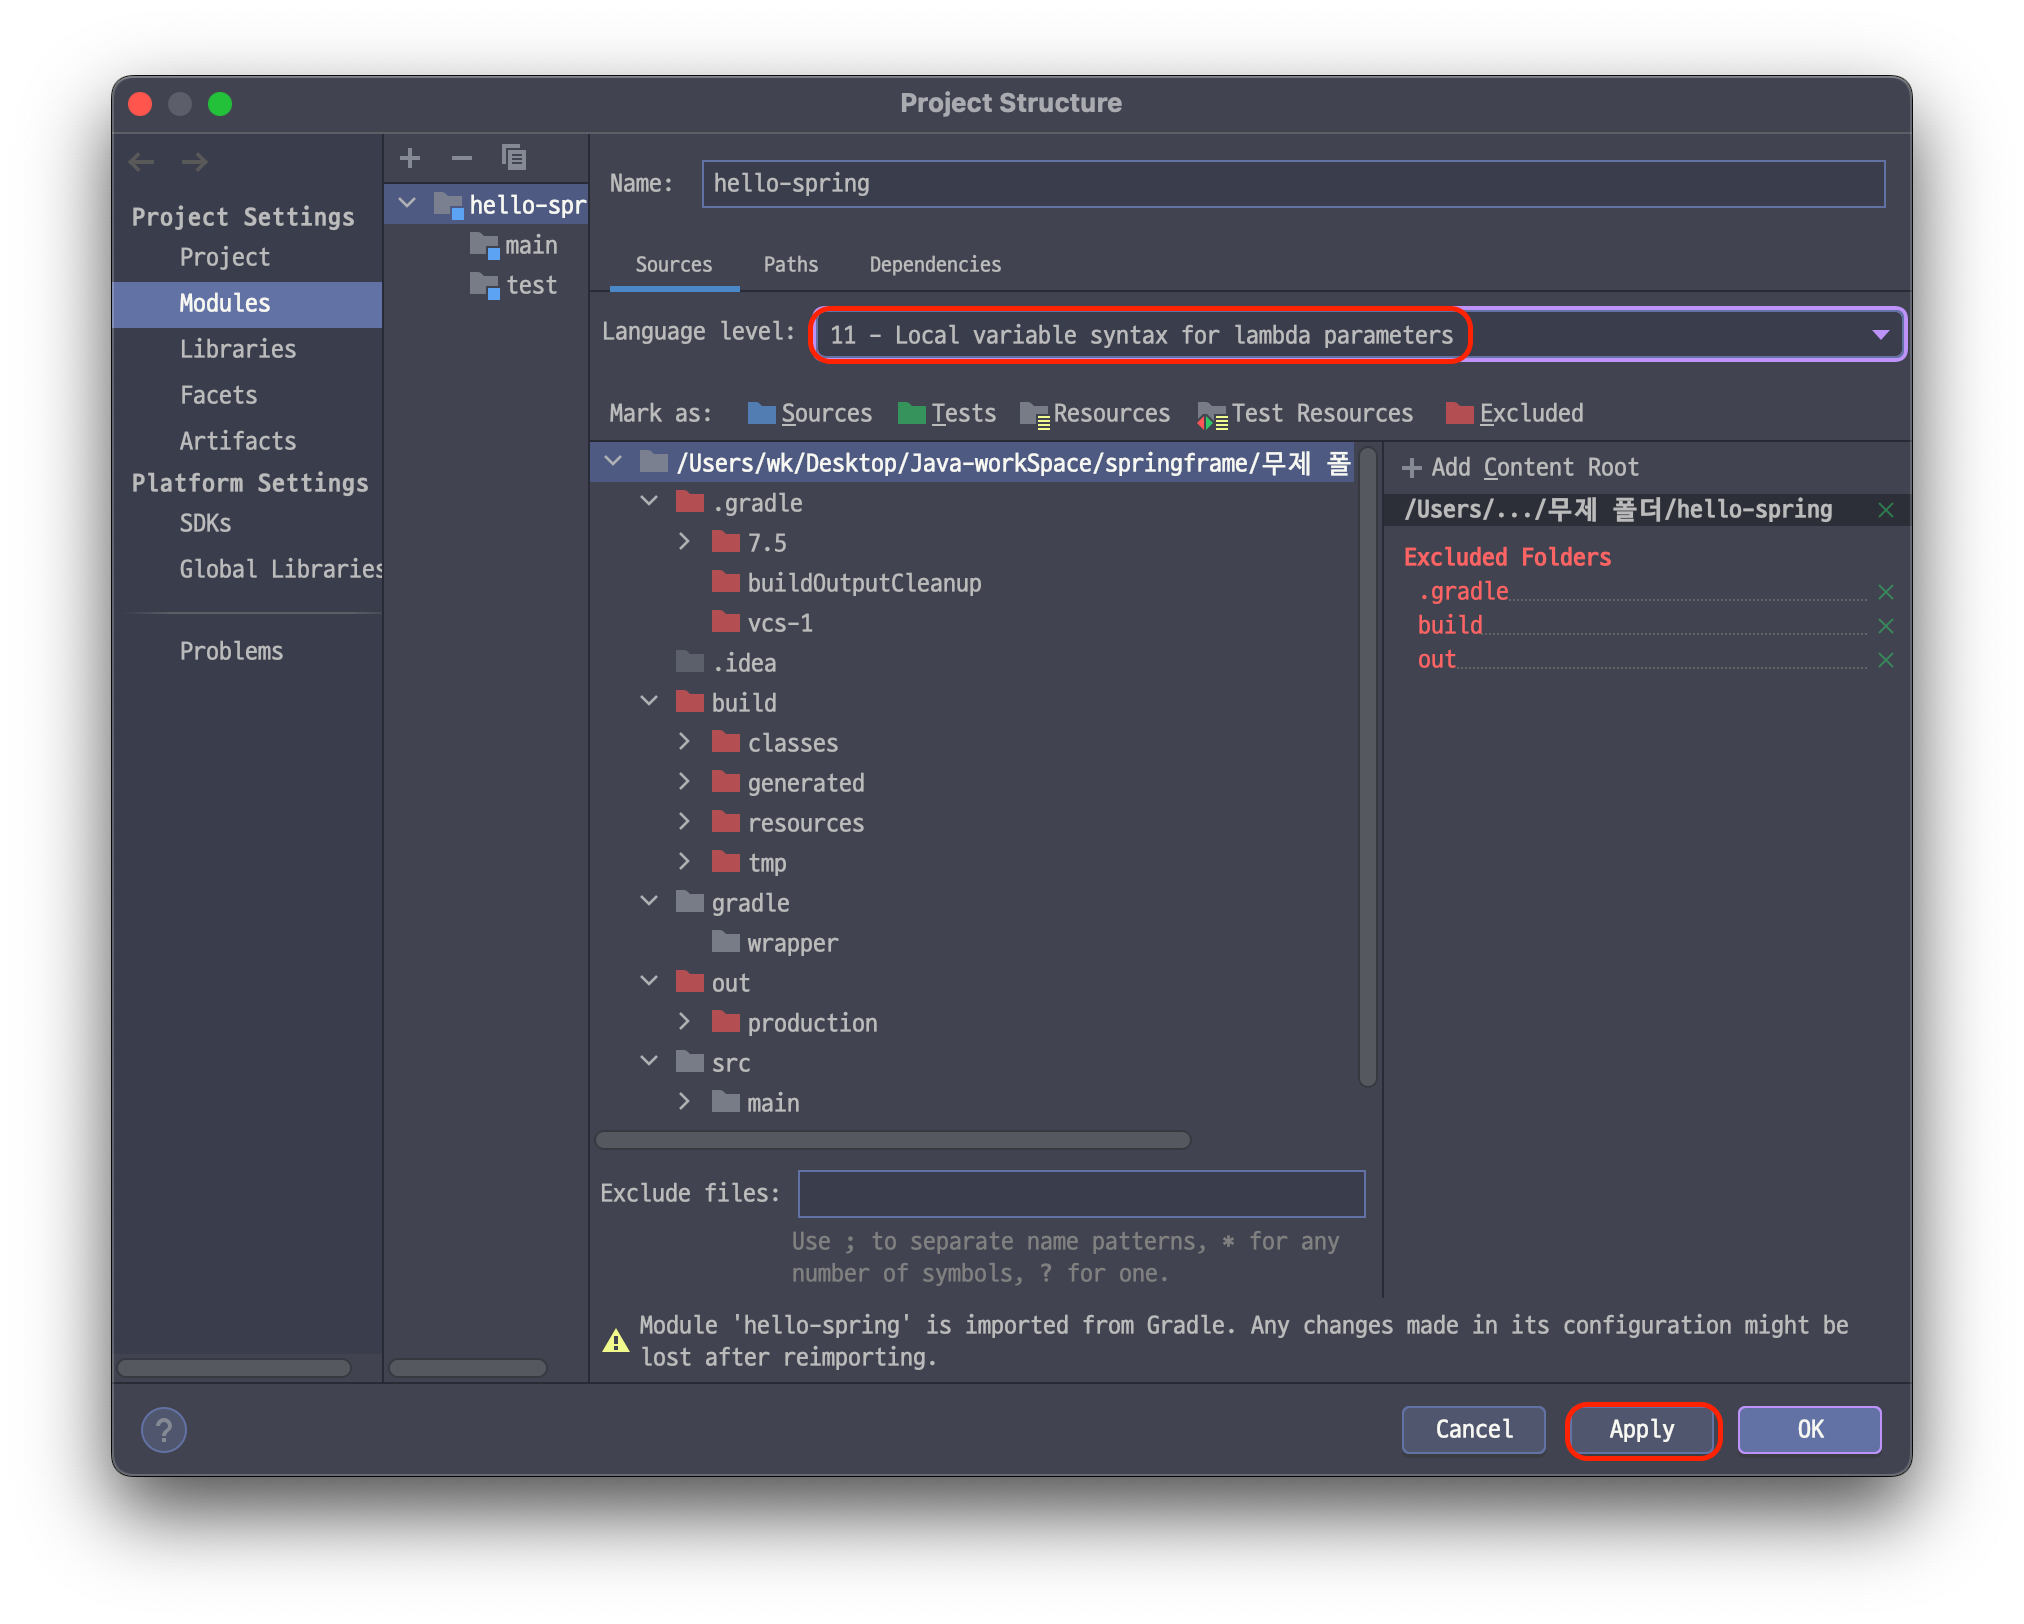Open the Libraries settings section
2024x1624 pixels.
pos(238,349)
